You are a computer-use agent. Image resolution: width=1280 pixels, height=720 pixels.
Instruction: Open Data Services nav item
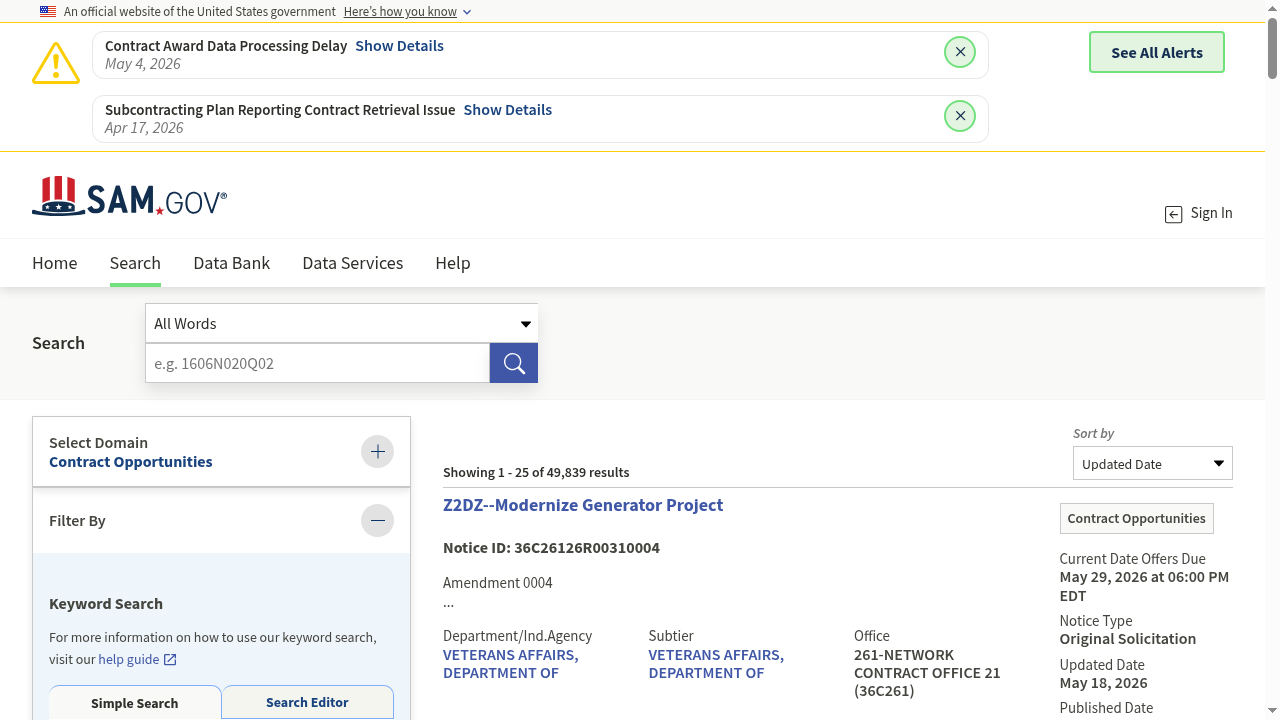tap(353, 263)
